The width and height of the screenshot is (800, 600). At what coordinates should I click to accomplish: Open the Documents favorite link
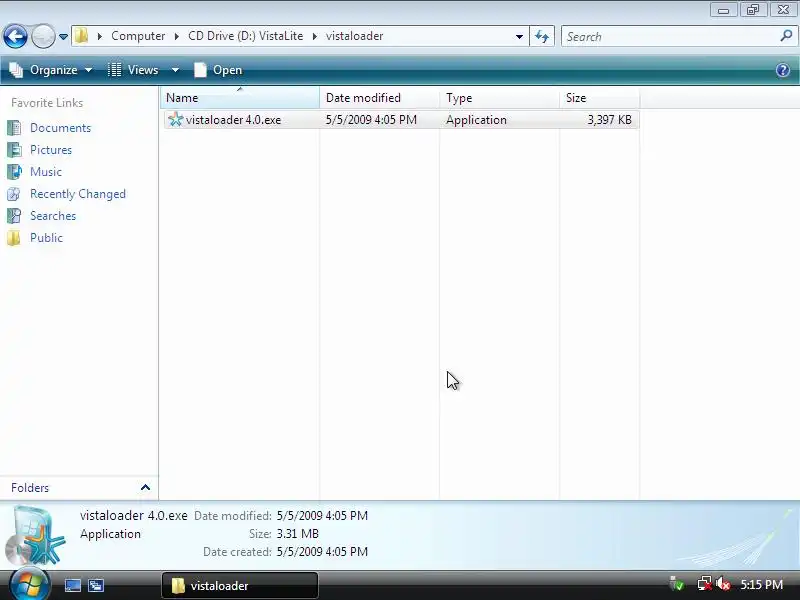[60, 128]
